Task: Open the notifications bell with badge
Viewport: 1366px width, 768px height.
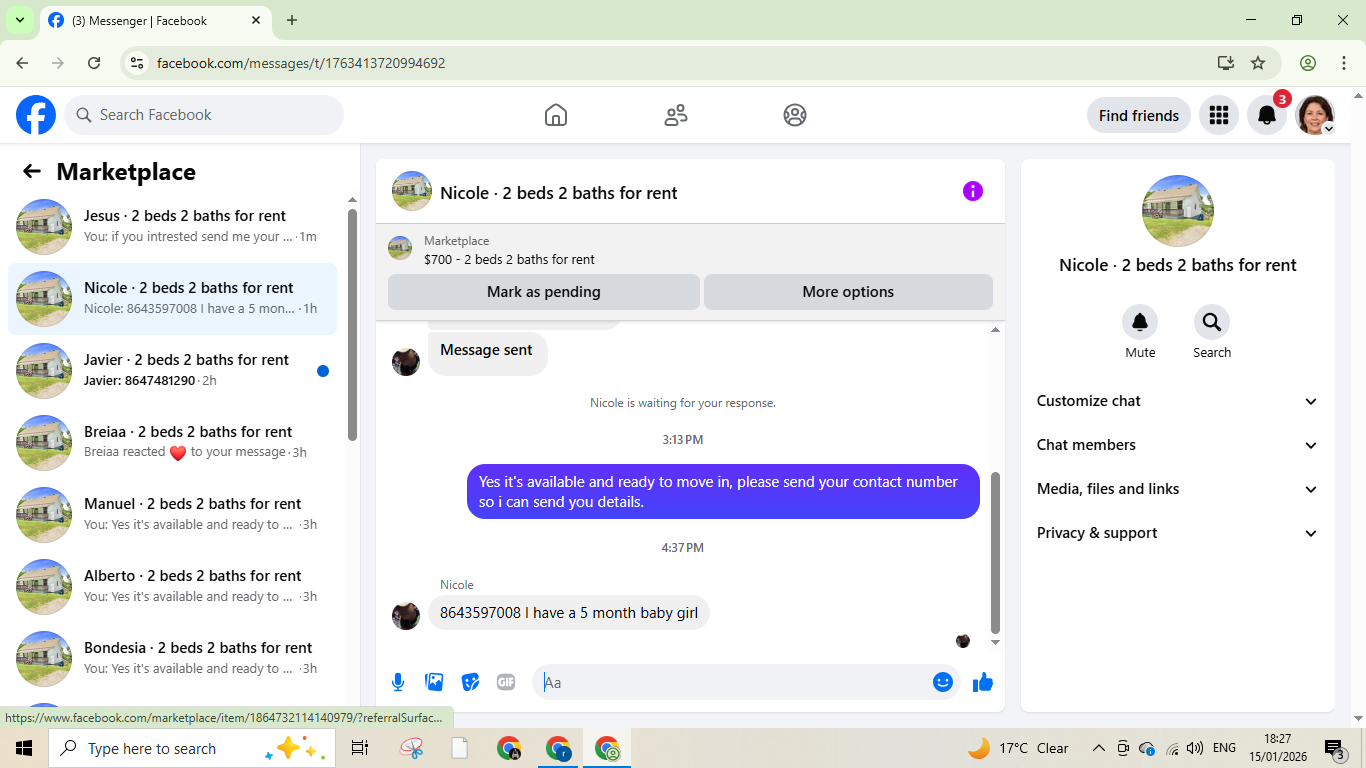Action: click(x=1267, y=115)
